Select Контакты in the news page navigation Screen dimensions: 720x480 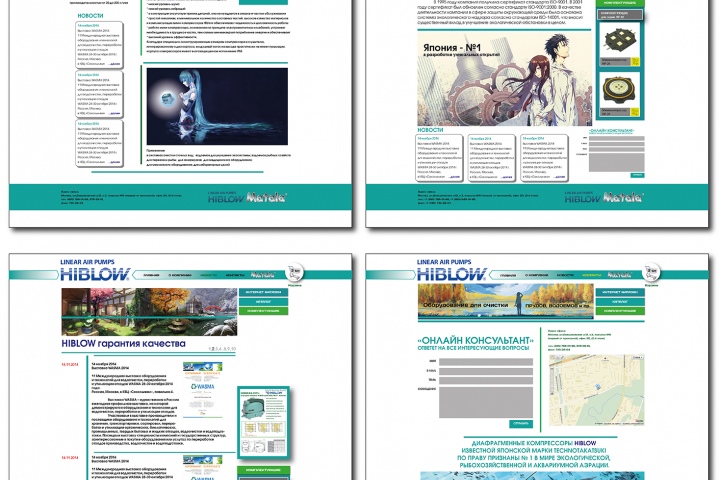(235, 275)
